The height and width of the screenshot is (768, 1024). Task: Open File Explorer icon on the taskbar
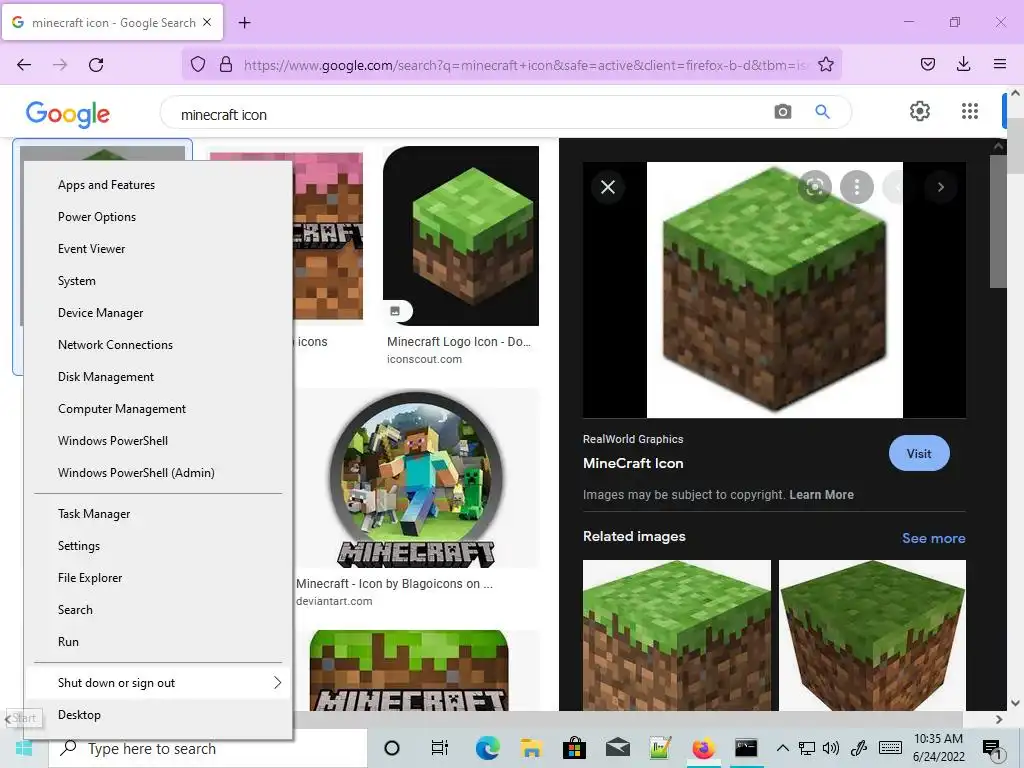point(531,748)
